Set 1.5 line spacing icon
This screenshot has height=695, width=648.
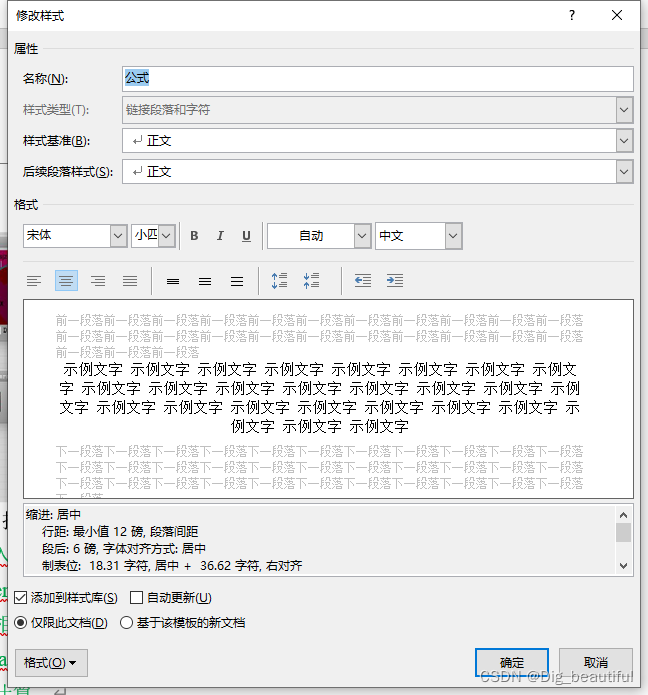pos(205,281)
